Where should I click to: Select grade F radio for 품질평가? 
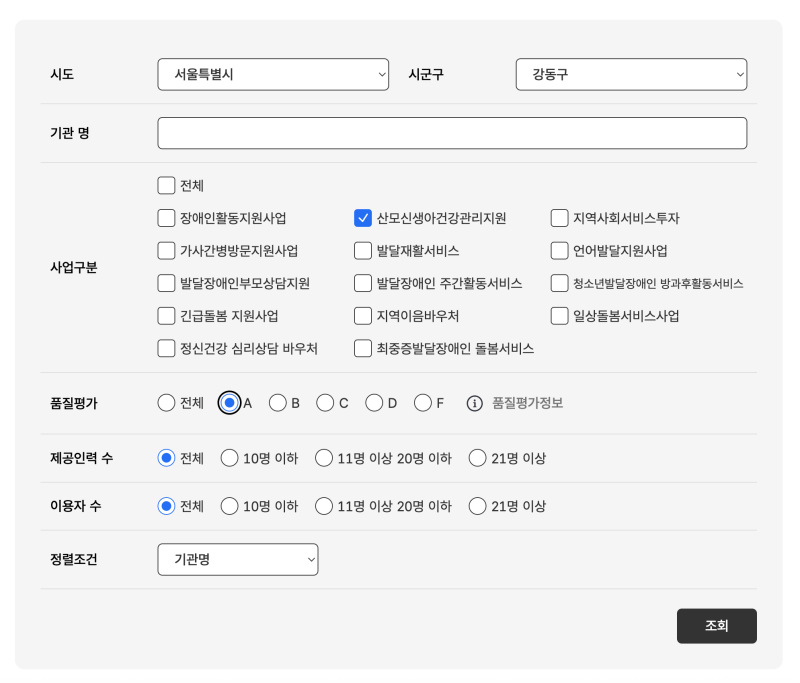423,403
